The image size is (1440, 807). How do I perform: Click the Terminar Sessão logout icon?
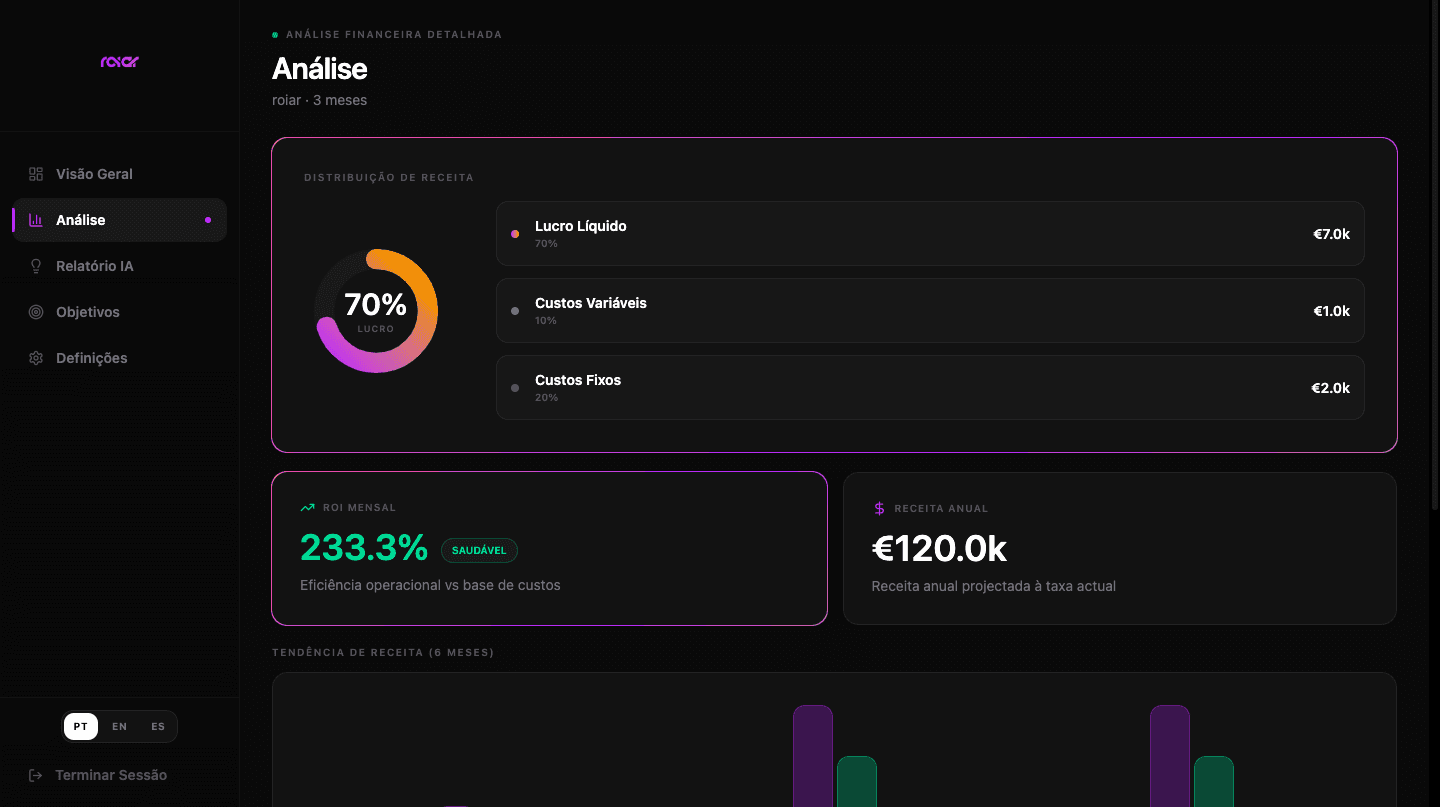click(36, 775)
